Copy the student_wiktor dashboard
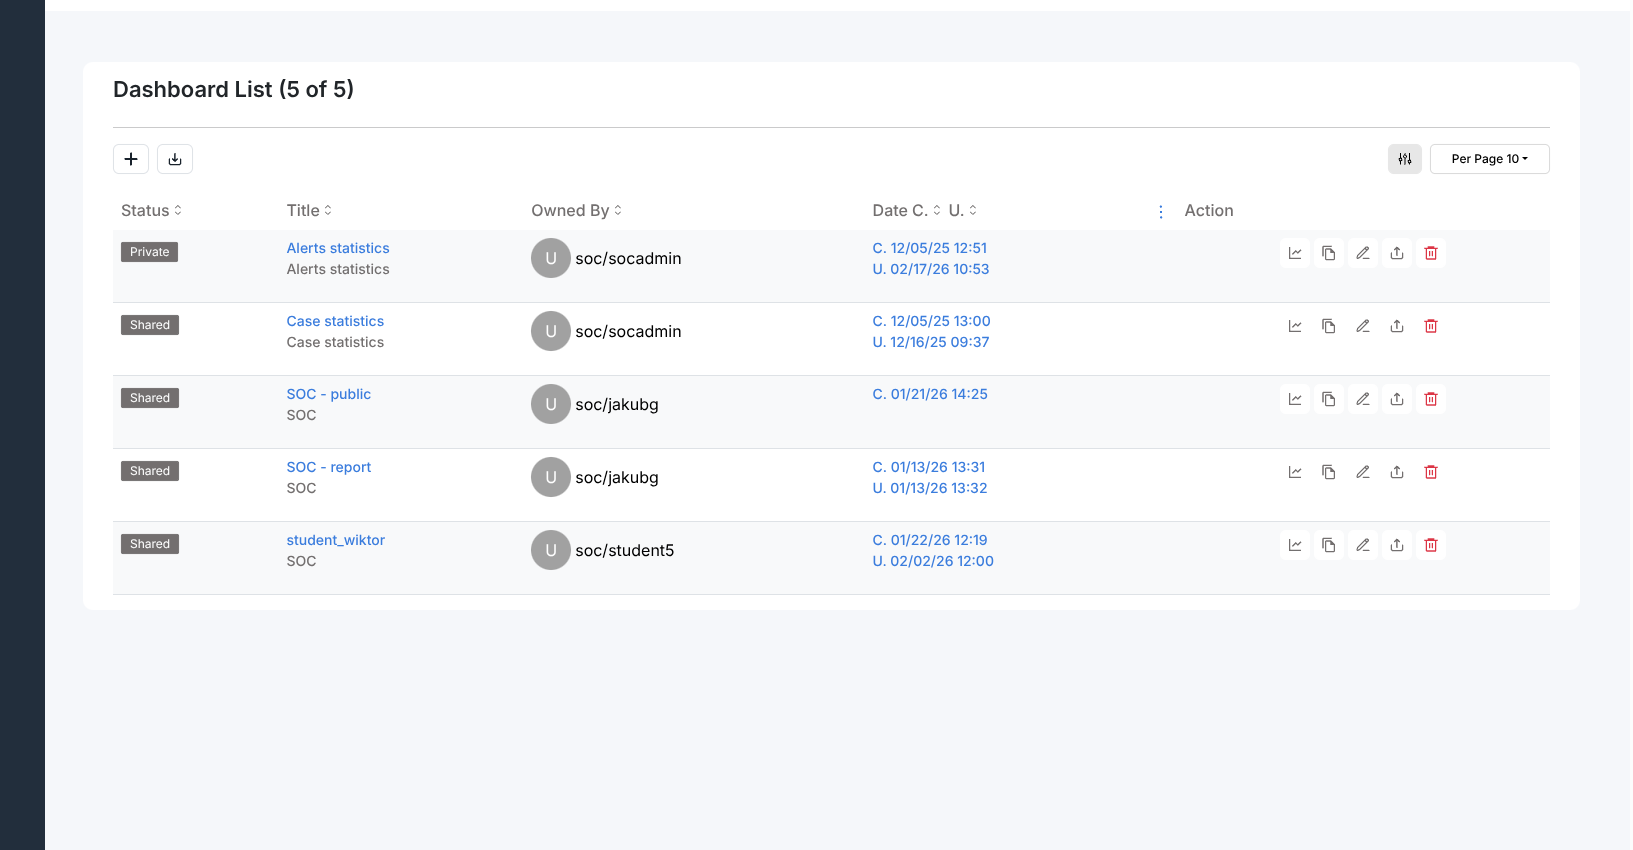Image resolution: width=1633 pixels, height=850 pixels. click(1329, 545)
